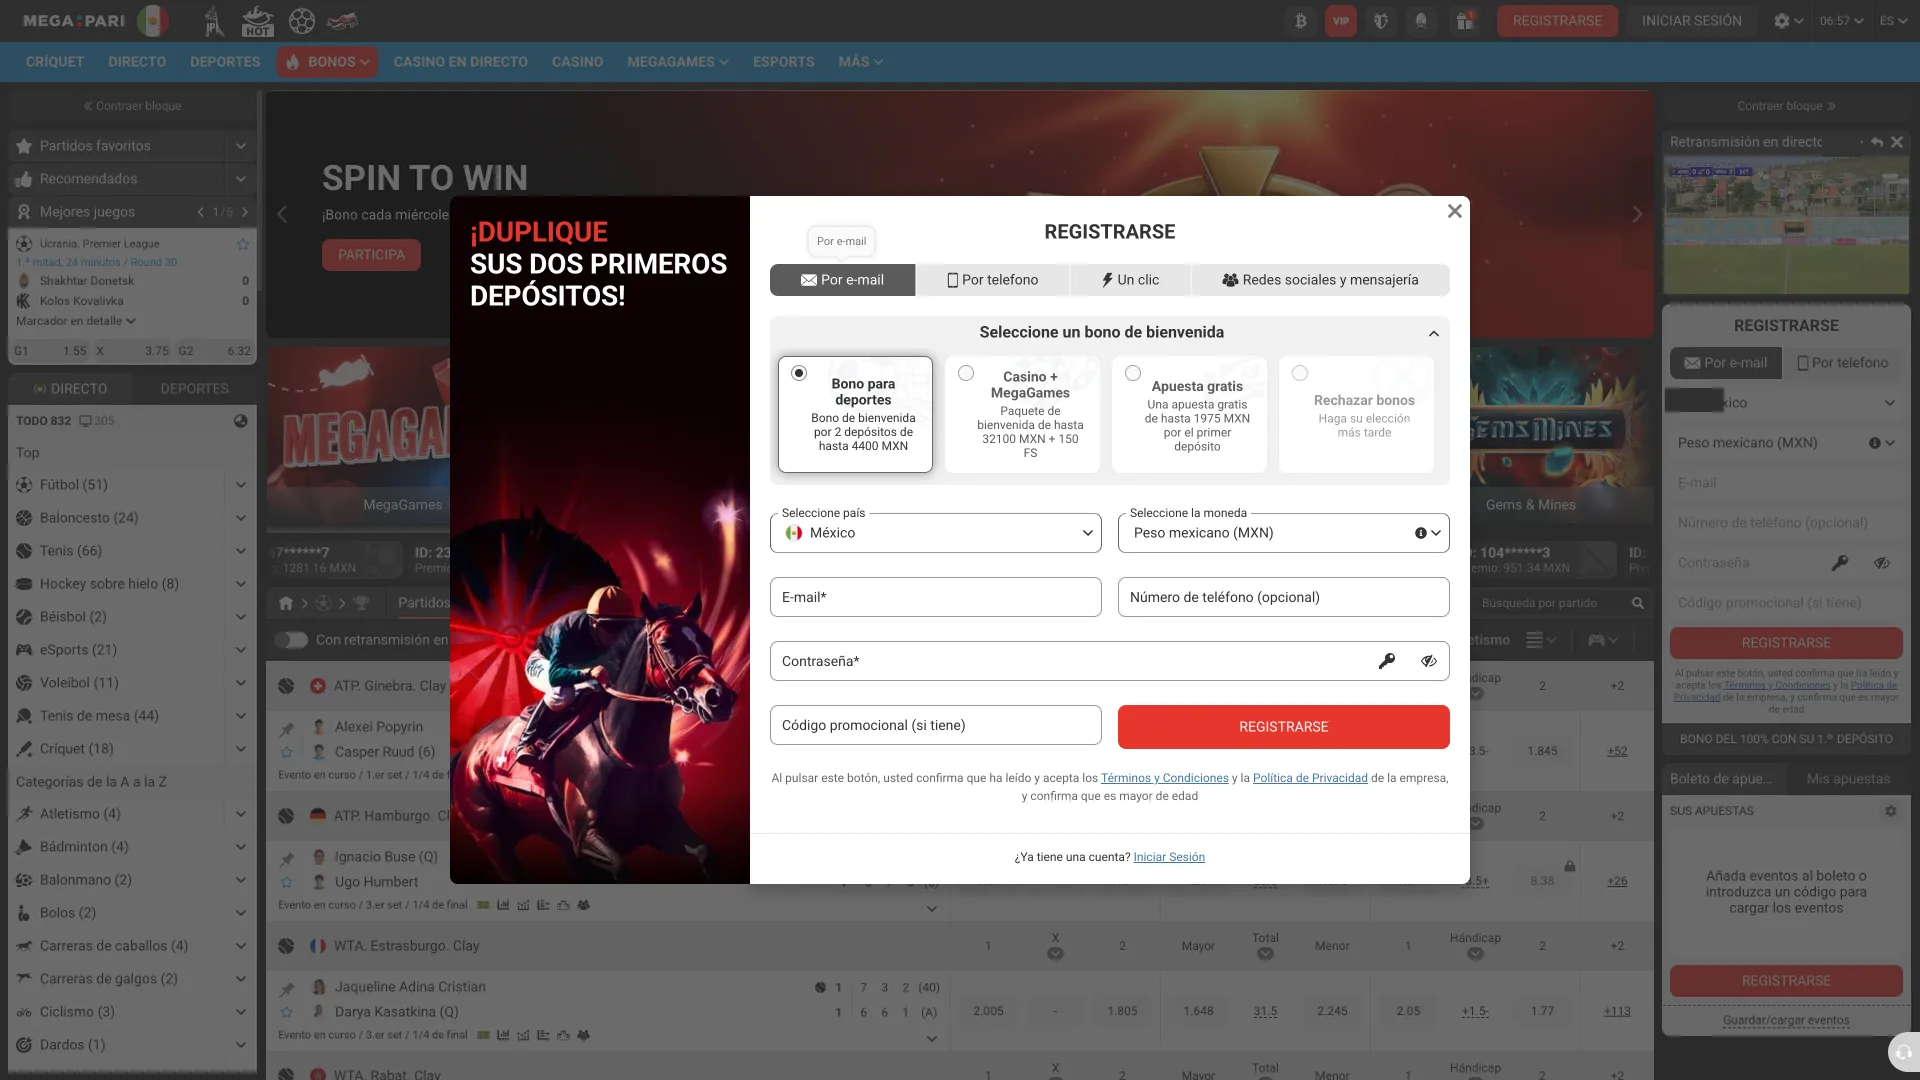
Task: Click red REGISTRARSE button in modal
Action: pyautogui.click(x=1284, y=727)
